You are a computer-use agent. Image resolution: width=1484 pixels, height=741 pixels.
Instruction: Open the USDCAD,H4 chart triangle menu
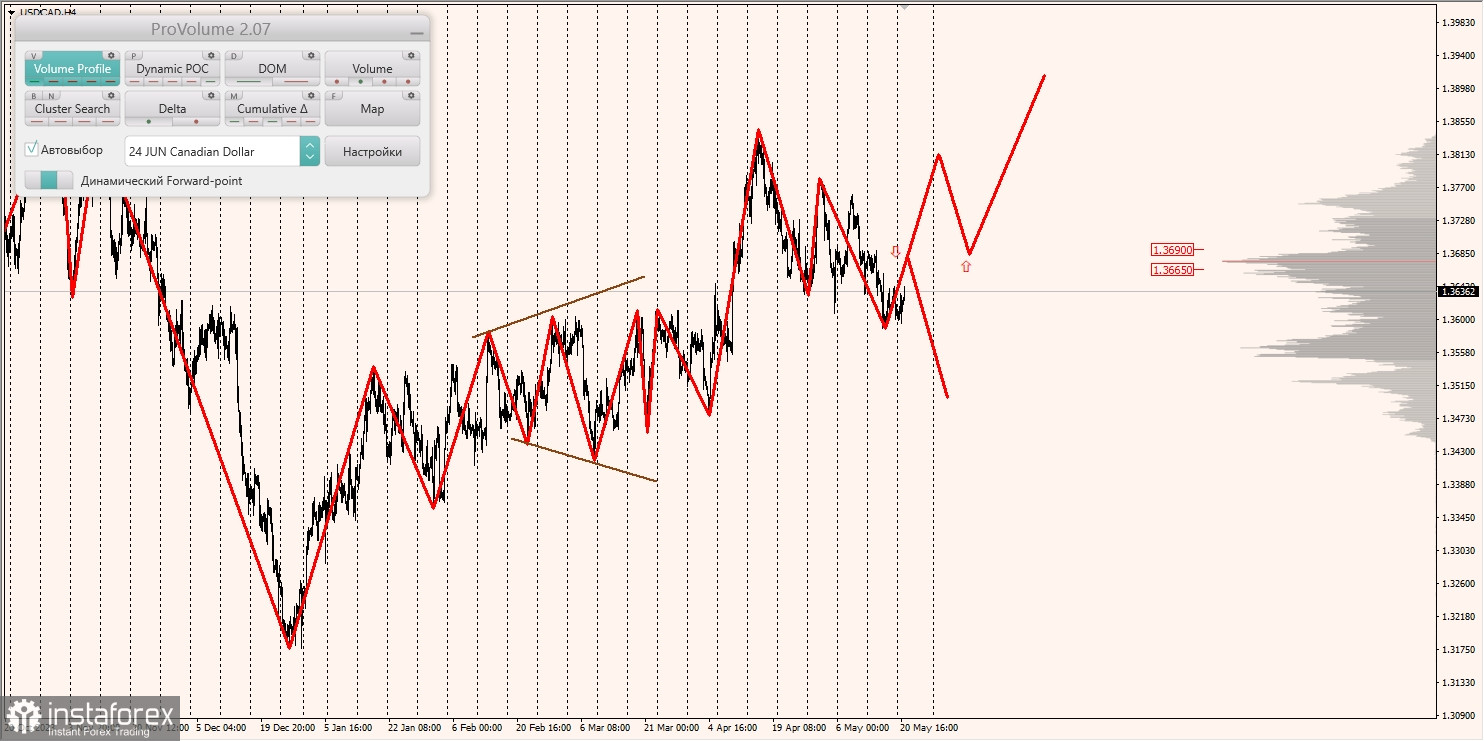tap(11, 12)
